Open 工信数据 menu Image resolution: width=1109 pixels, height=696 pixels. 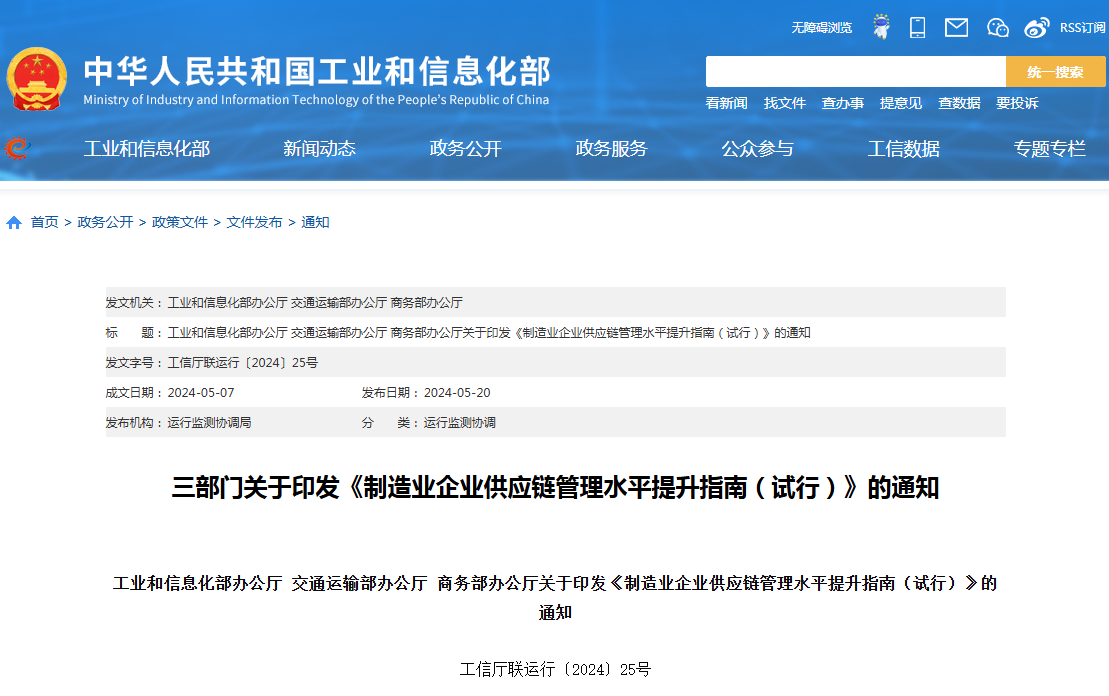(x=904, y=149)
